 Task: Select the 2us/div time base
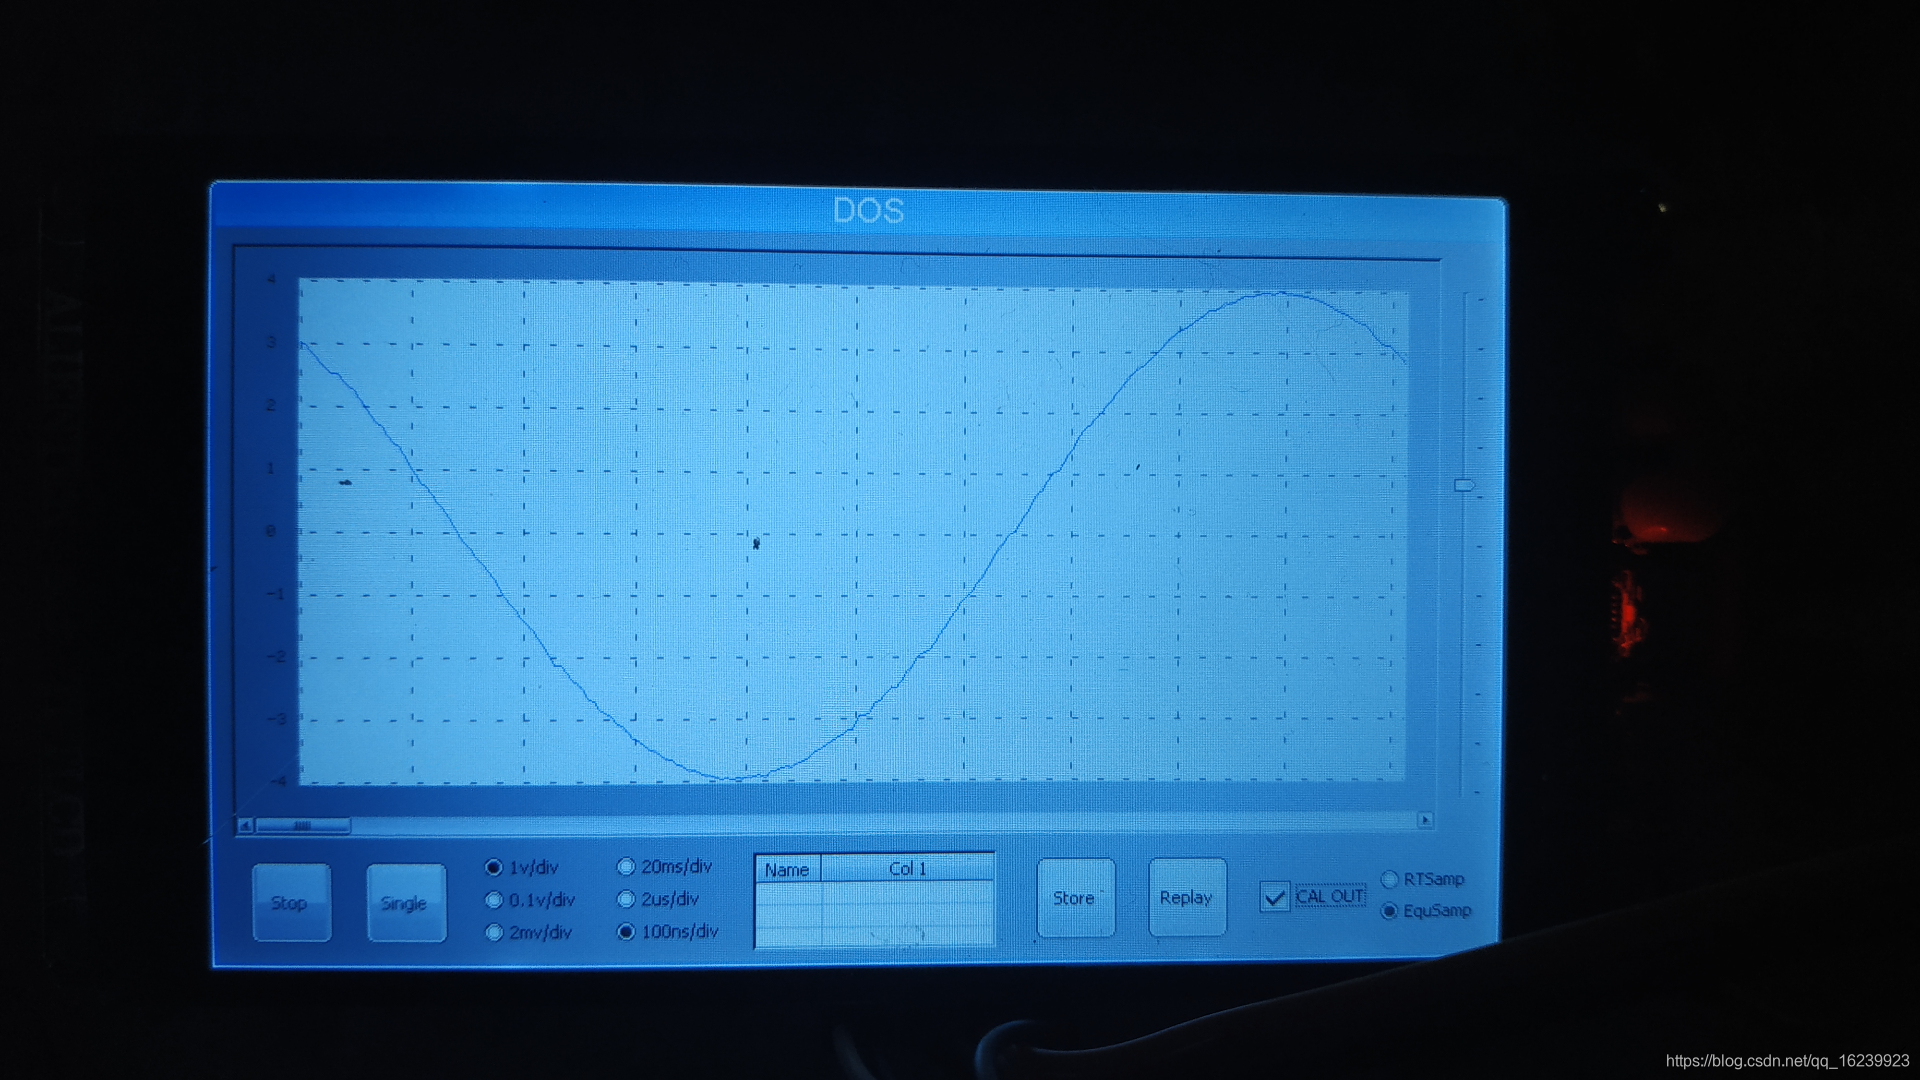(x=627, y=899)
